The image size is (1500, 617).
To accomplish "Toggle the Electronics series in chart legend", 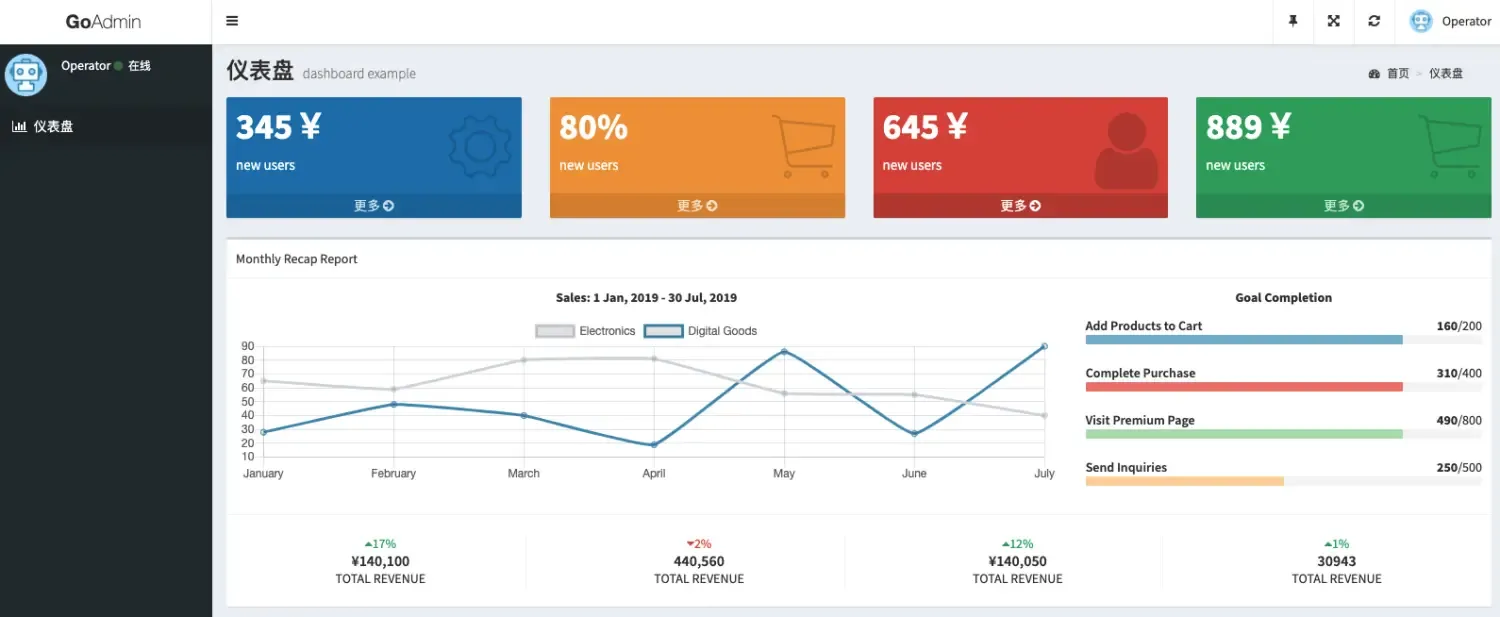I will coord(586,331).
